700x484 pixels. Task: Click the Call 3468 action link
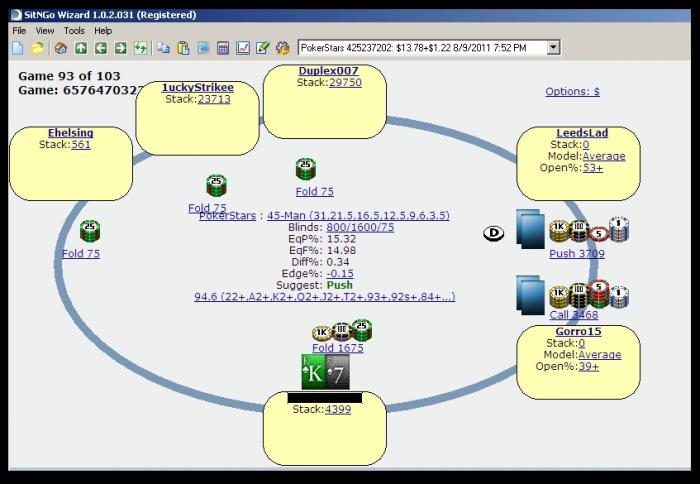pyautogui.click(x=574, y=315)
